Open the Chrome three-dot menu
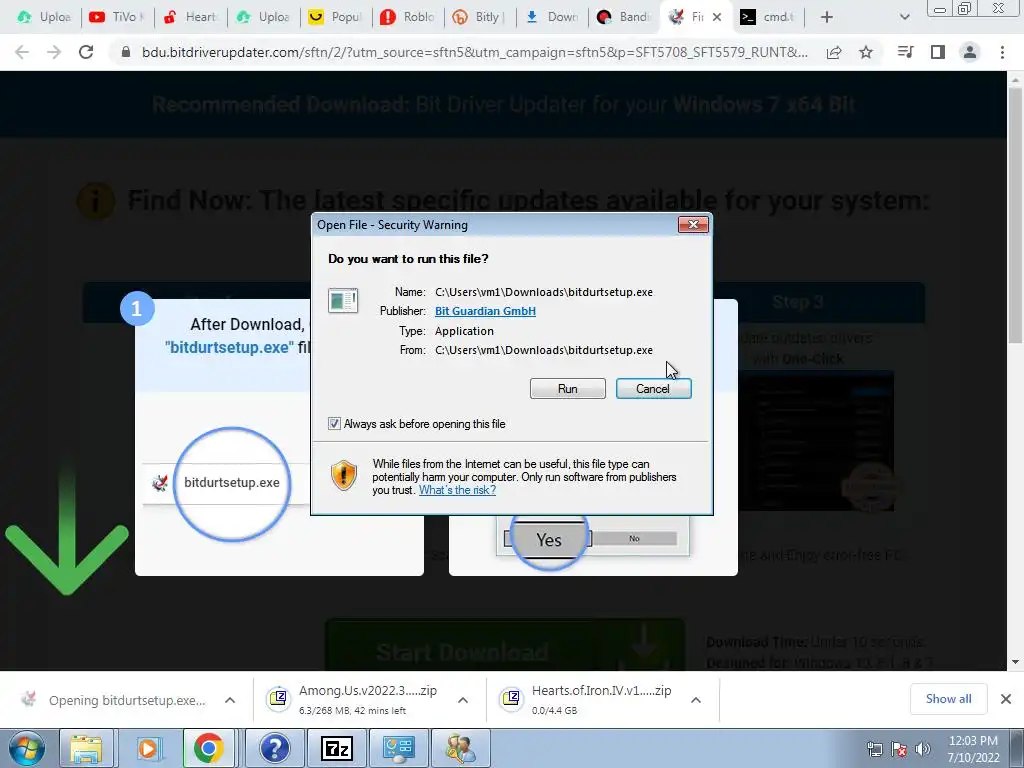This screenshot has height=768, width=1024. [x=1002, y=52]
